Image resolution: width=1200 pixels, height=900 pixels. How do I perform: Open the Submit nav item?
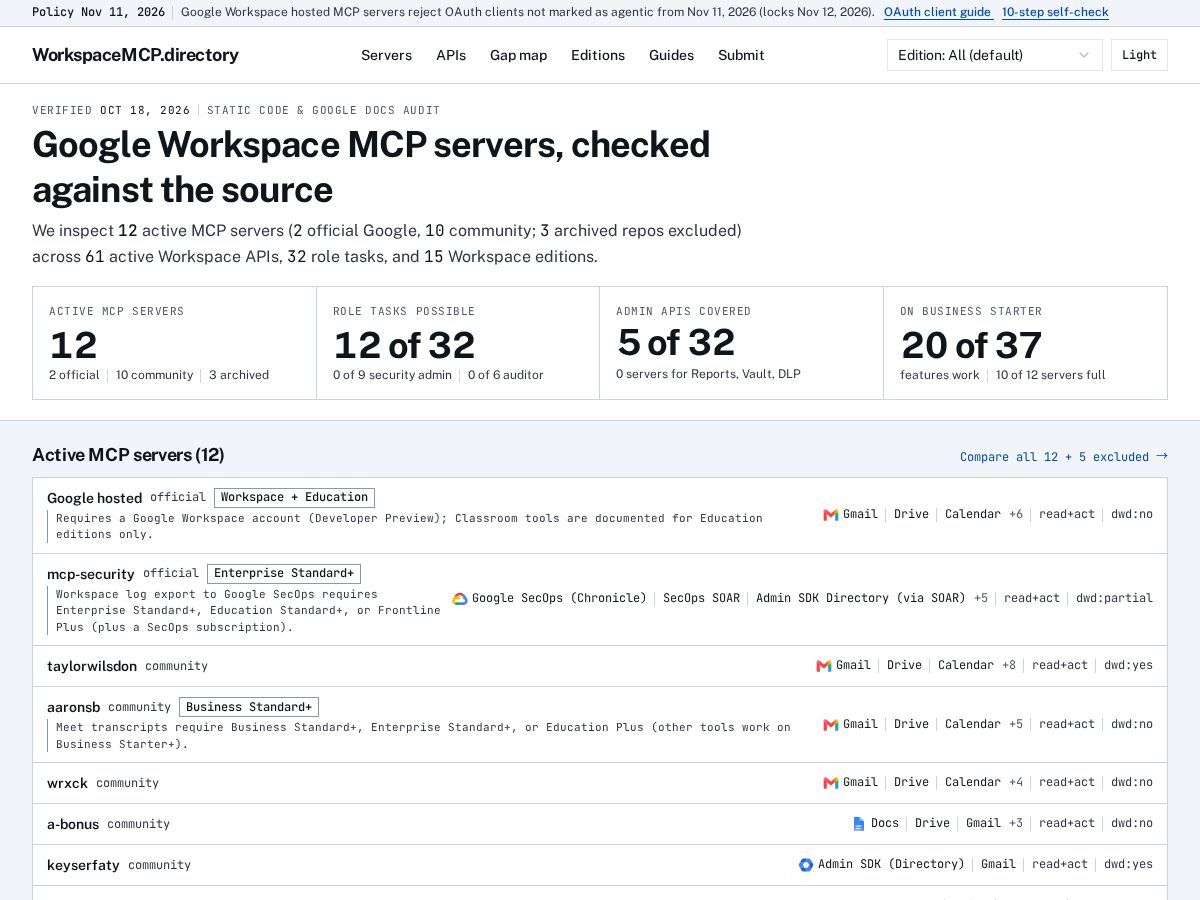tap(741, 55)
